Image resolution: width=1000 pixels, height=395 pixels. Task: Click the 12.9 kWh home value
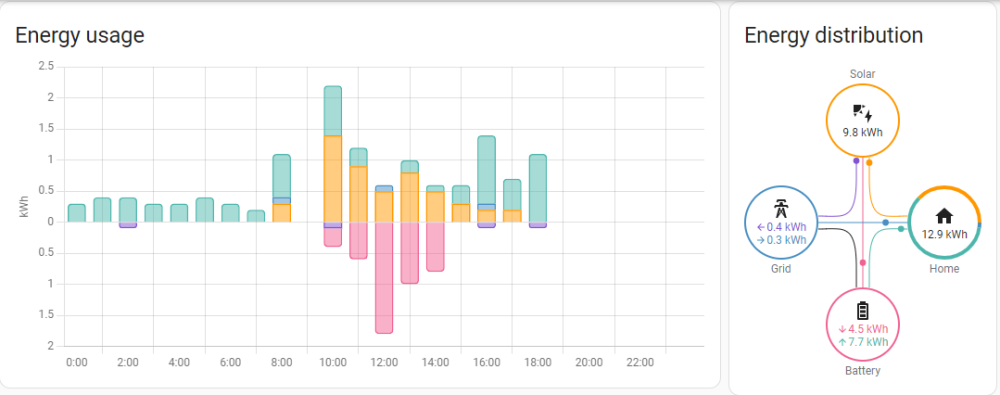point(944,234)
